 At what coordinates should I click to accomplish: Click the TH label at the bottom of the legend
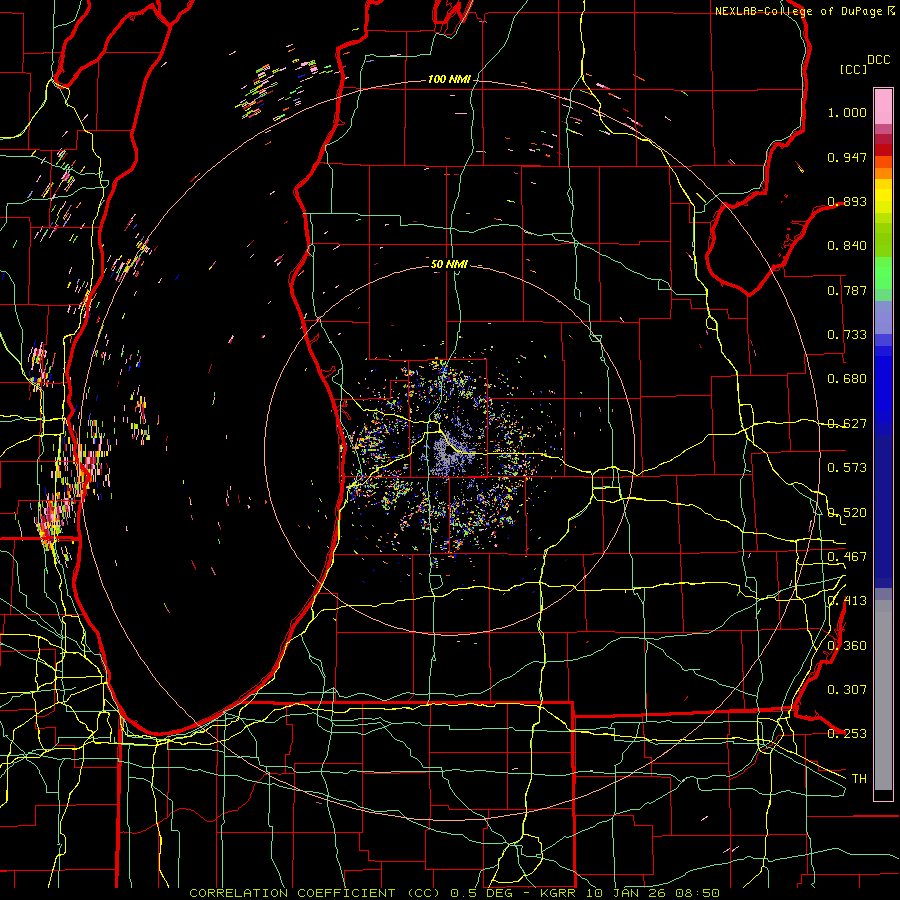(859, 779)
